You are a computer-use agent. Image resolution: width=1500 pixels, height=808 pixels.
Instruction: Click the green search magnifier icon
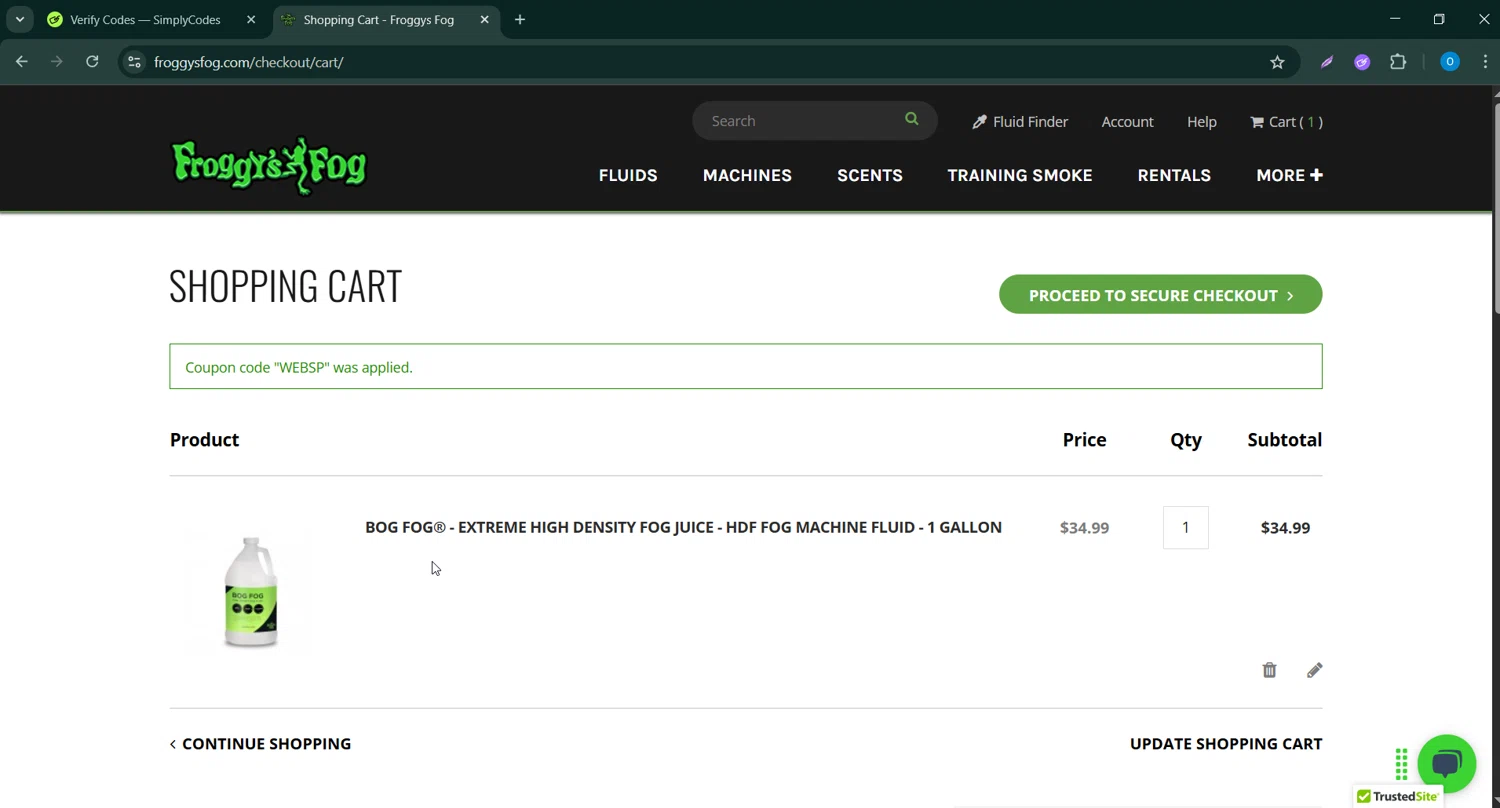coord(911,119)
